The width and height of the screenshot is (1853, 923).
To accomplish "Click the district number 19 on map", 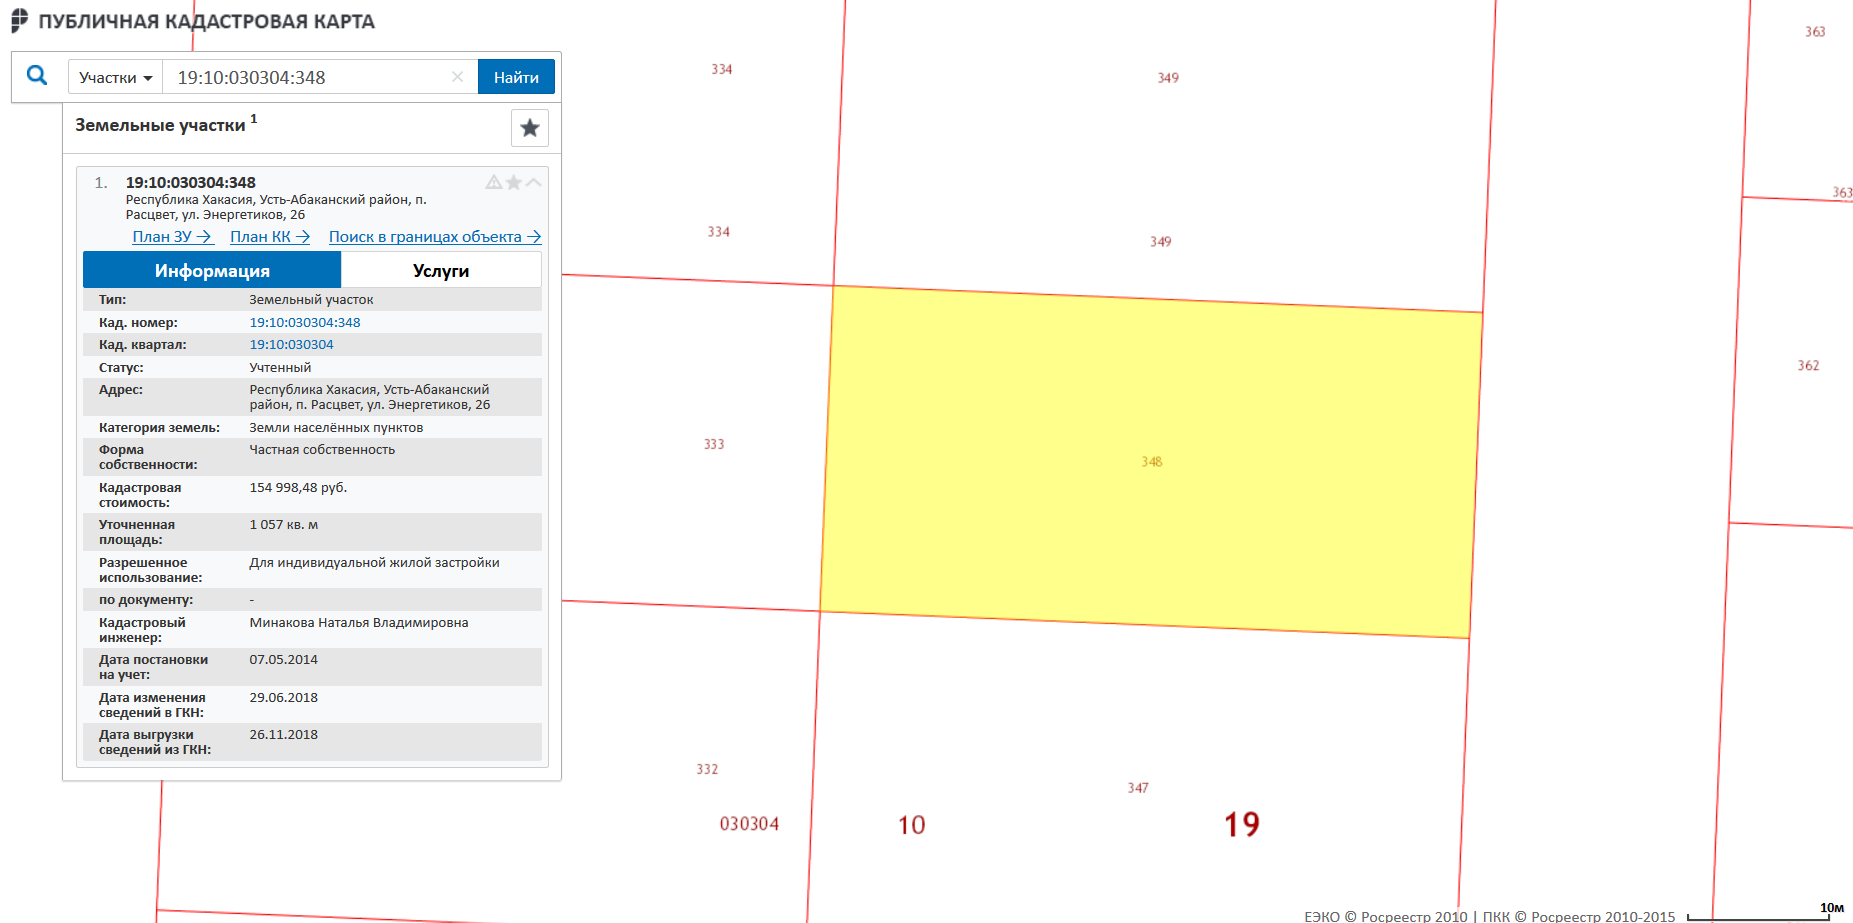I will 1242,824.
